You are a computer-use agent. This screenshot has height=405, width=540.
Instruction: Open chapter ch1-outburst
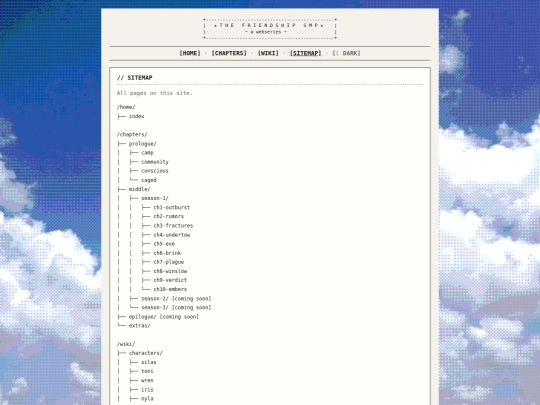172,207
